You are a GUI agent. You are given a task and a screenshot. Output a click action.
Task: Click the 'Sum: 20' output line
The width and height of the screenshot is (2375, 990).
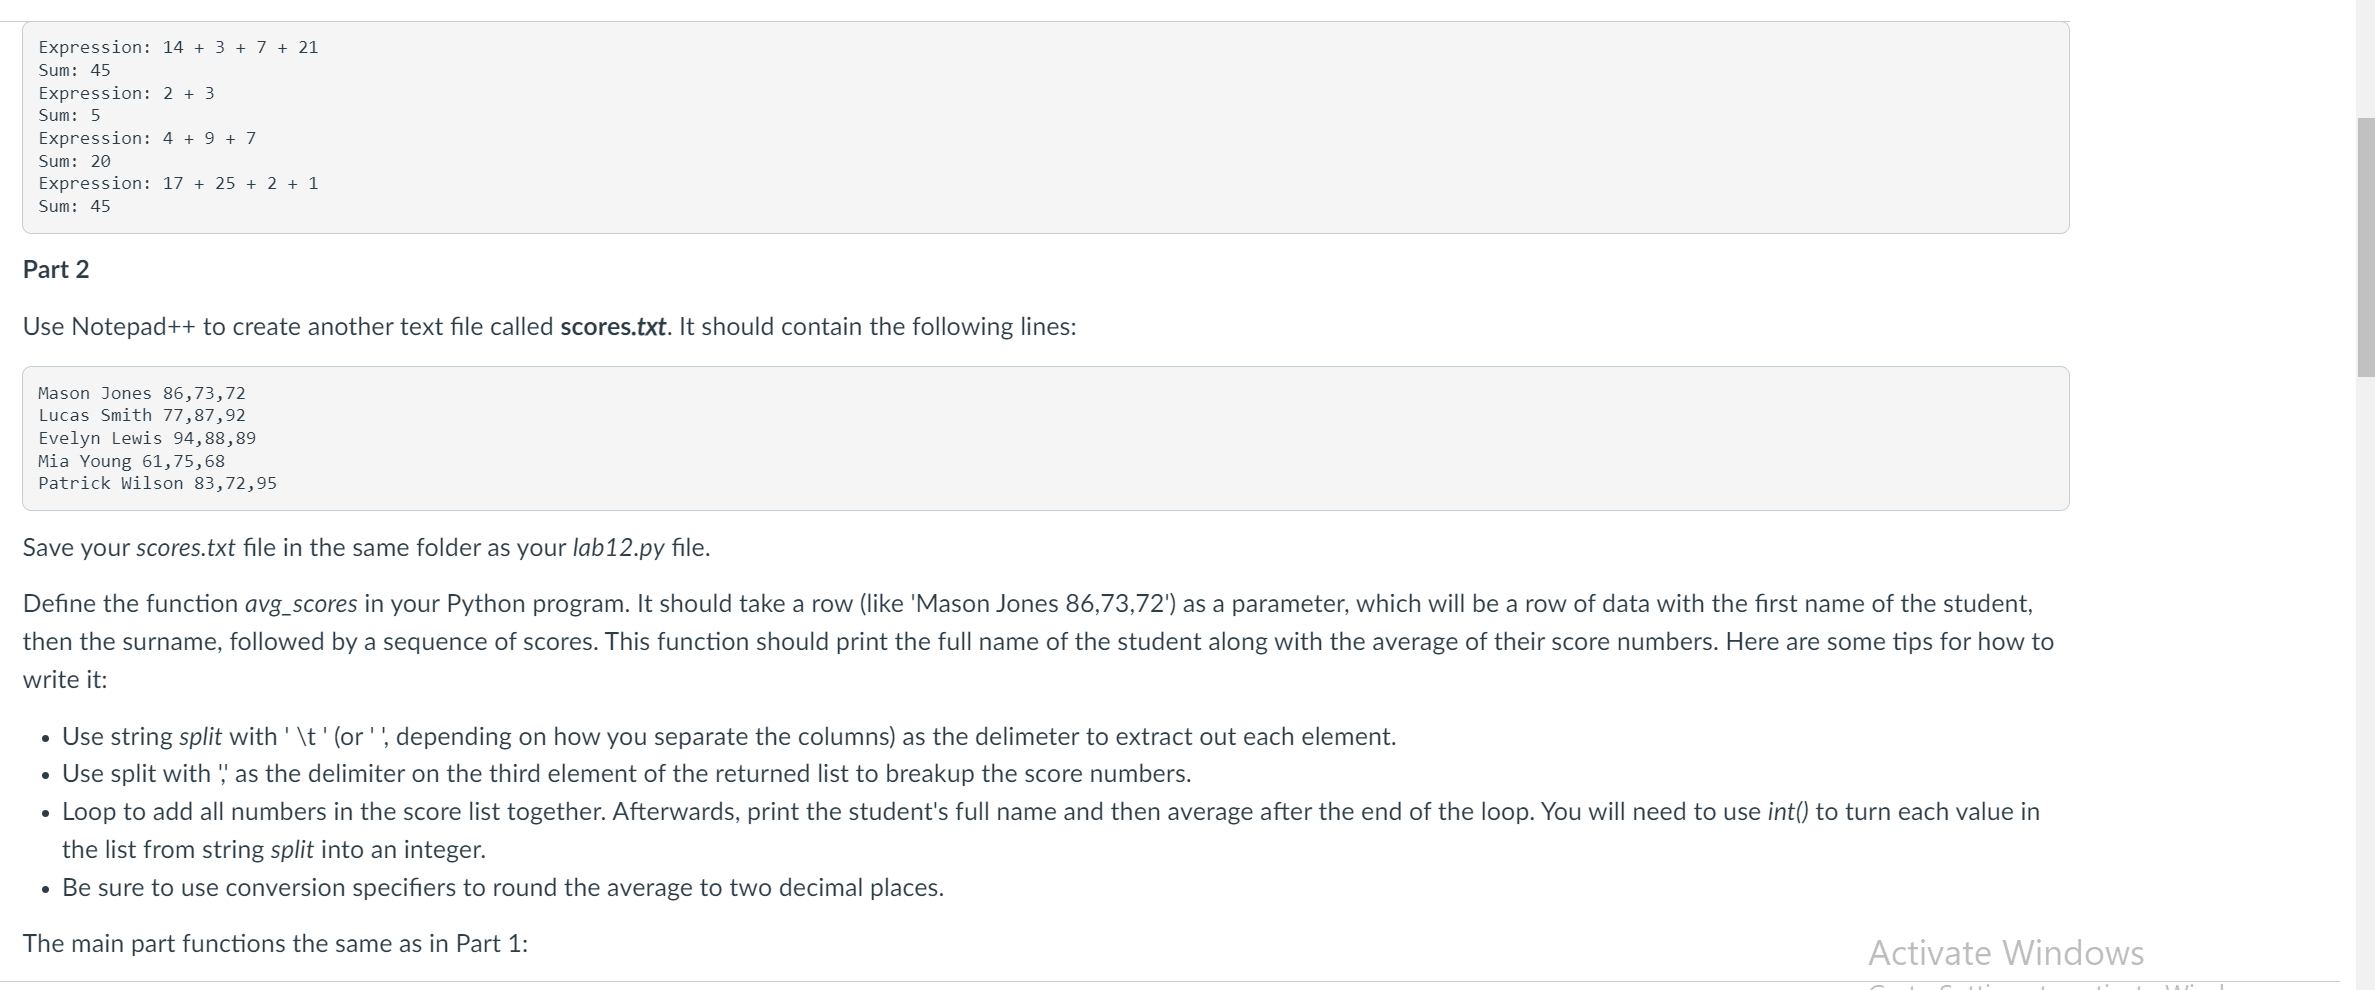pyautogui.click(x=75, y=161)
